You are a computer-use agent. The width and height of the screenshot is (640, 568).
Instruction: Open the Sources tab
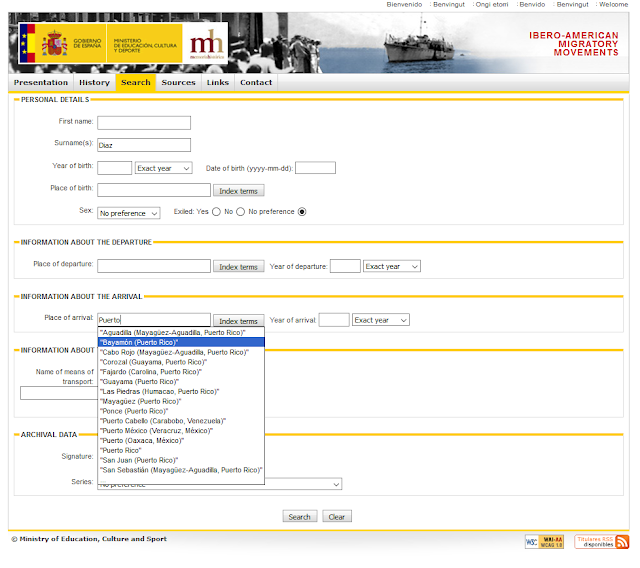click(x=178, y=83)
